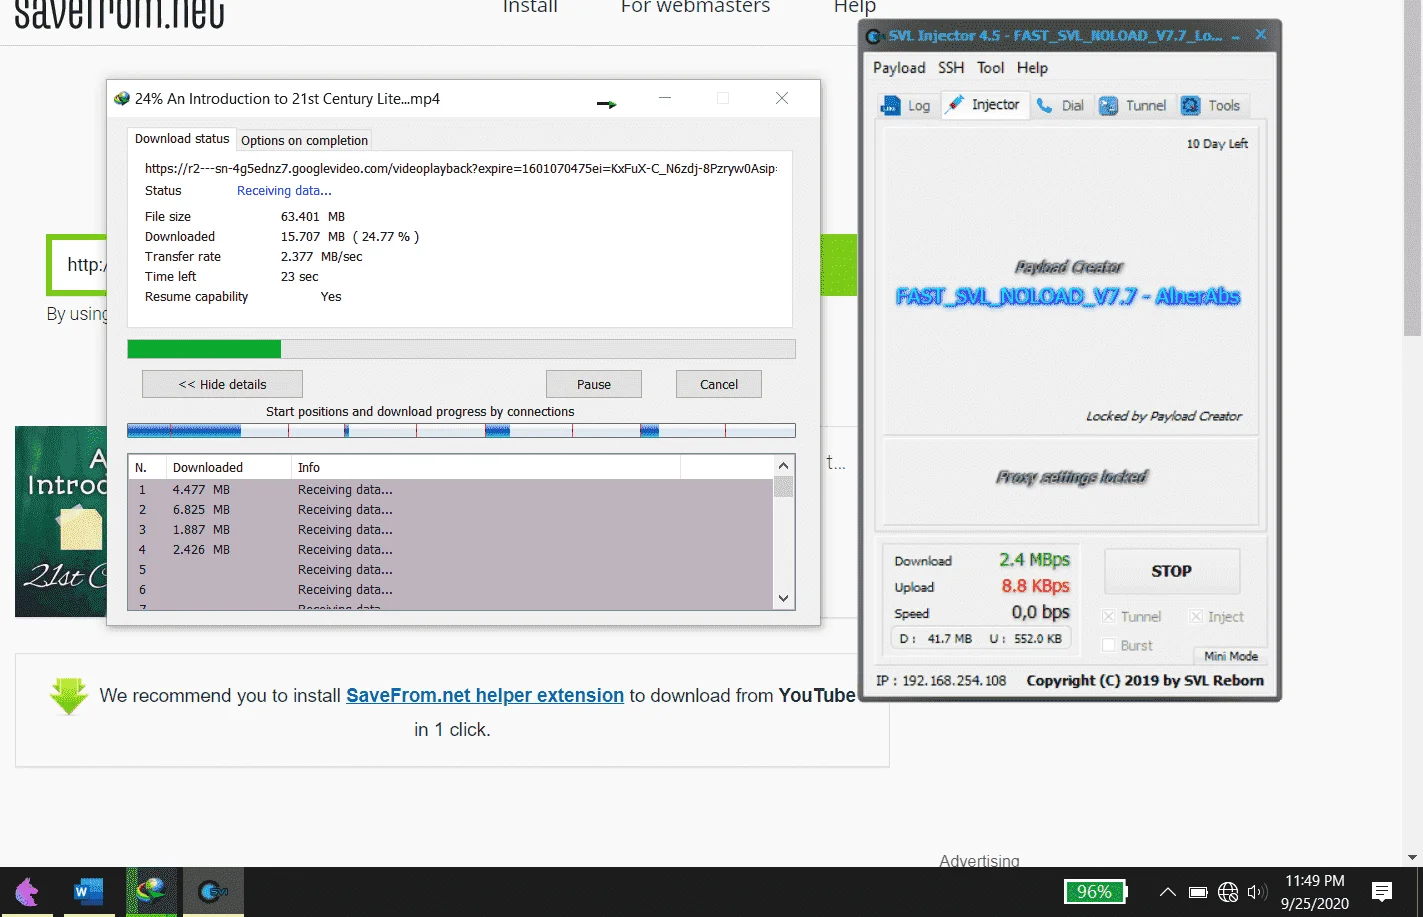Open SaveFrom.net helper extension link
The height and width of the screenshot is (917, 1423).
coord(485,696)
